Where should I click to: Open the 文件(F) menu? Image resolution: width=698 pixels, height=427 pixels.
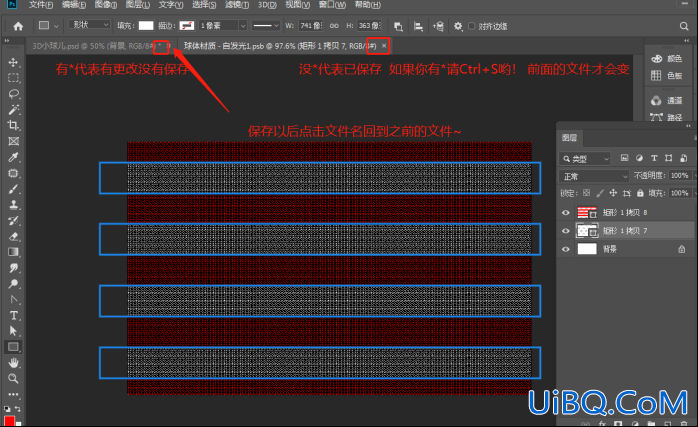tap(41, 5)
